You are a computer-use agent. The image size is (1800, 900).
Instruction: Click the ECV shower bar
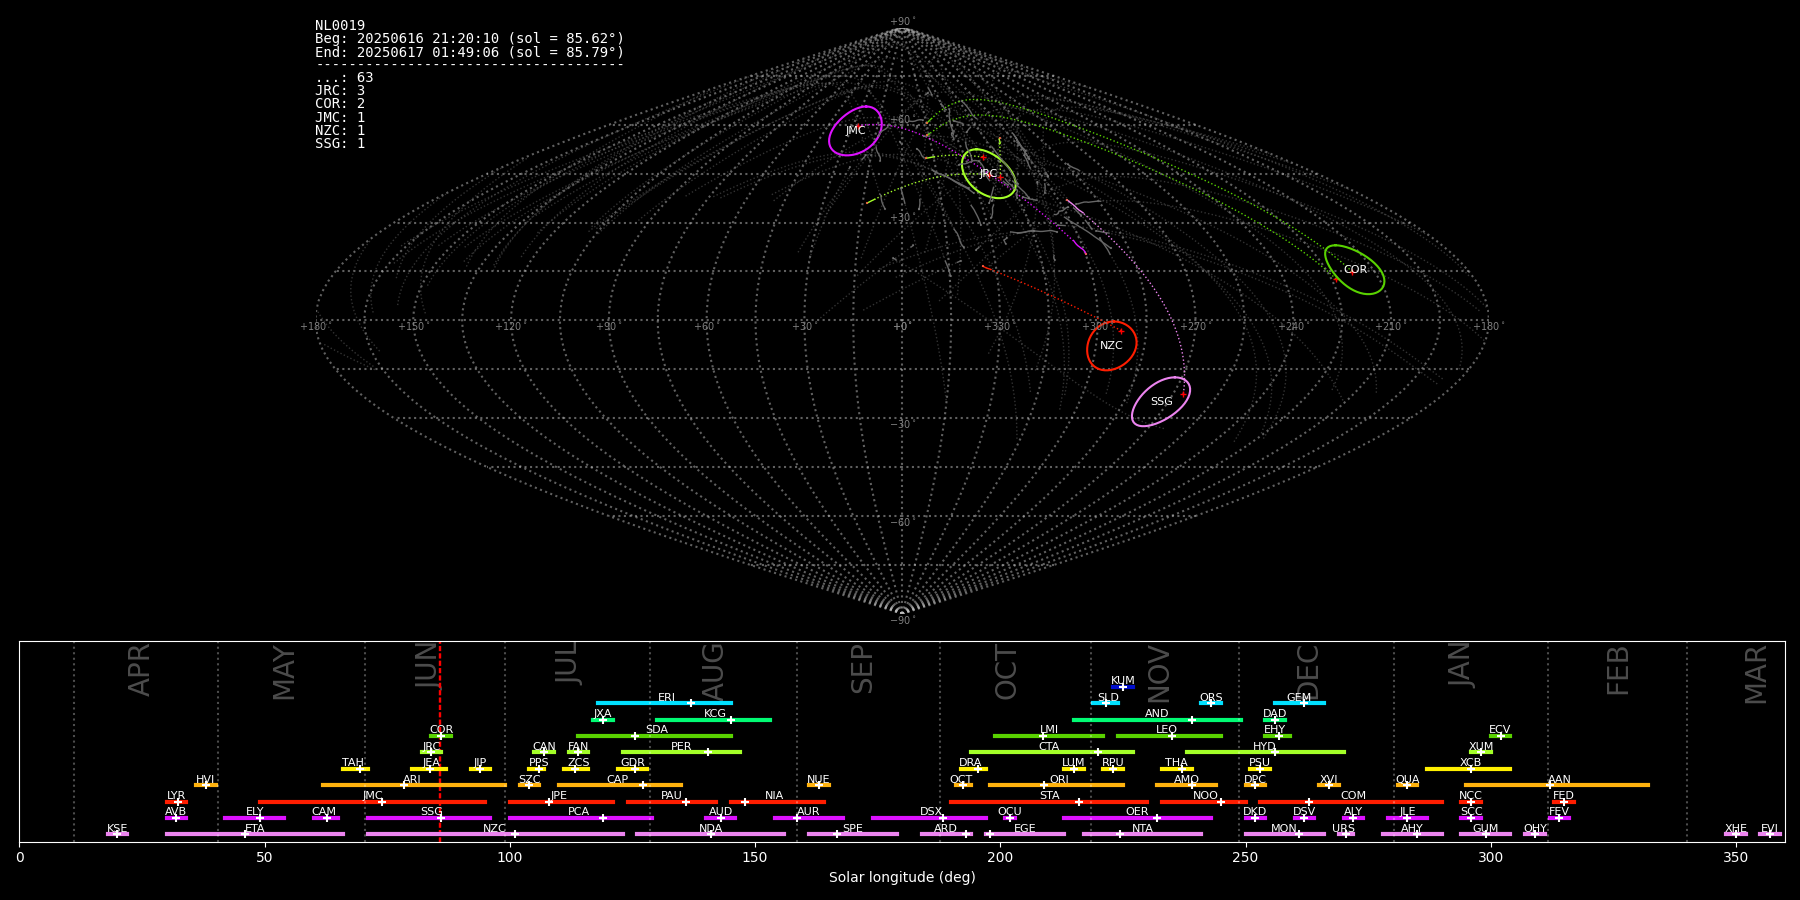point(1500,736)
